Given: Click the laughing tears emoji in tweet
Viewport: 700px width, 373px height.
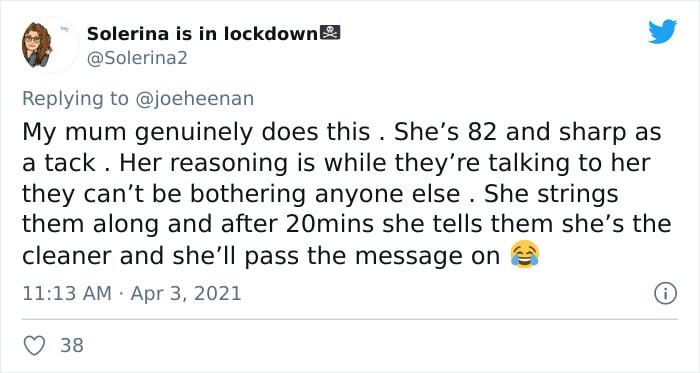Looking at the screenshot, I should pos(525,254).
